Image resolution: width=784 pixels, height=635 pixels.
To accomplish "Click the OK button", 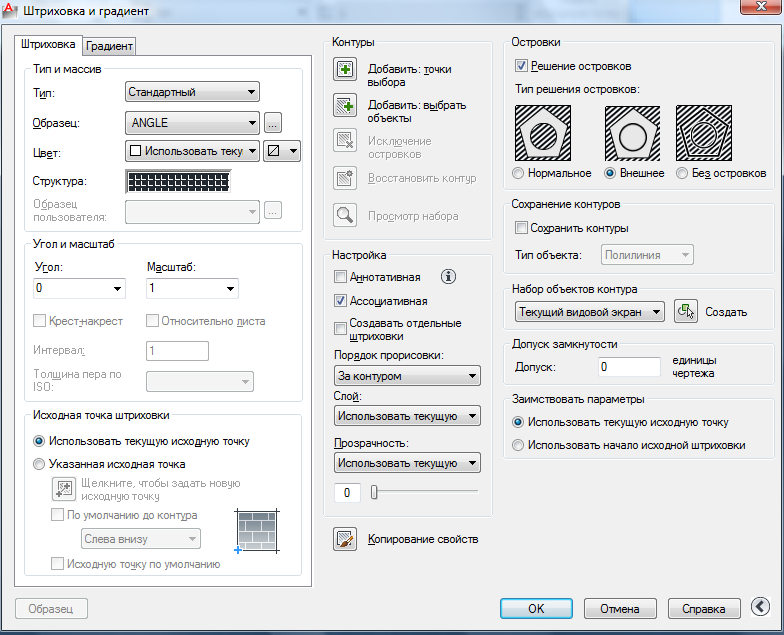I will click(x=536, y=608).
